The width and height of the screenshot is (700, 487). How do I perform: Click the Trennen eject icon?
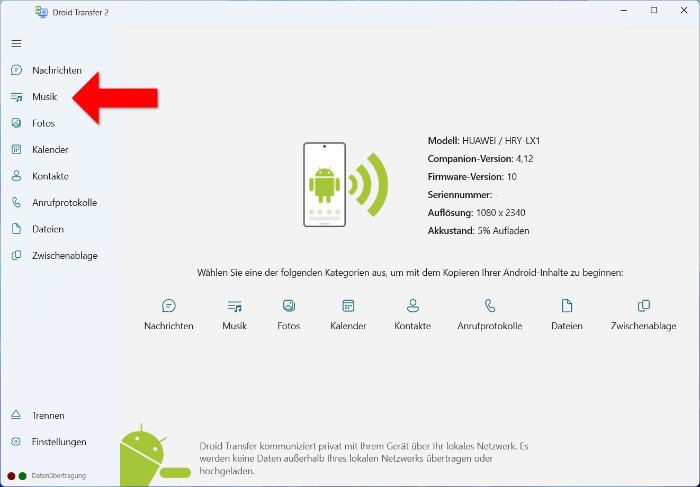tap(16, 415)
